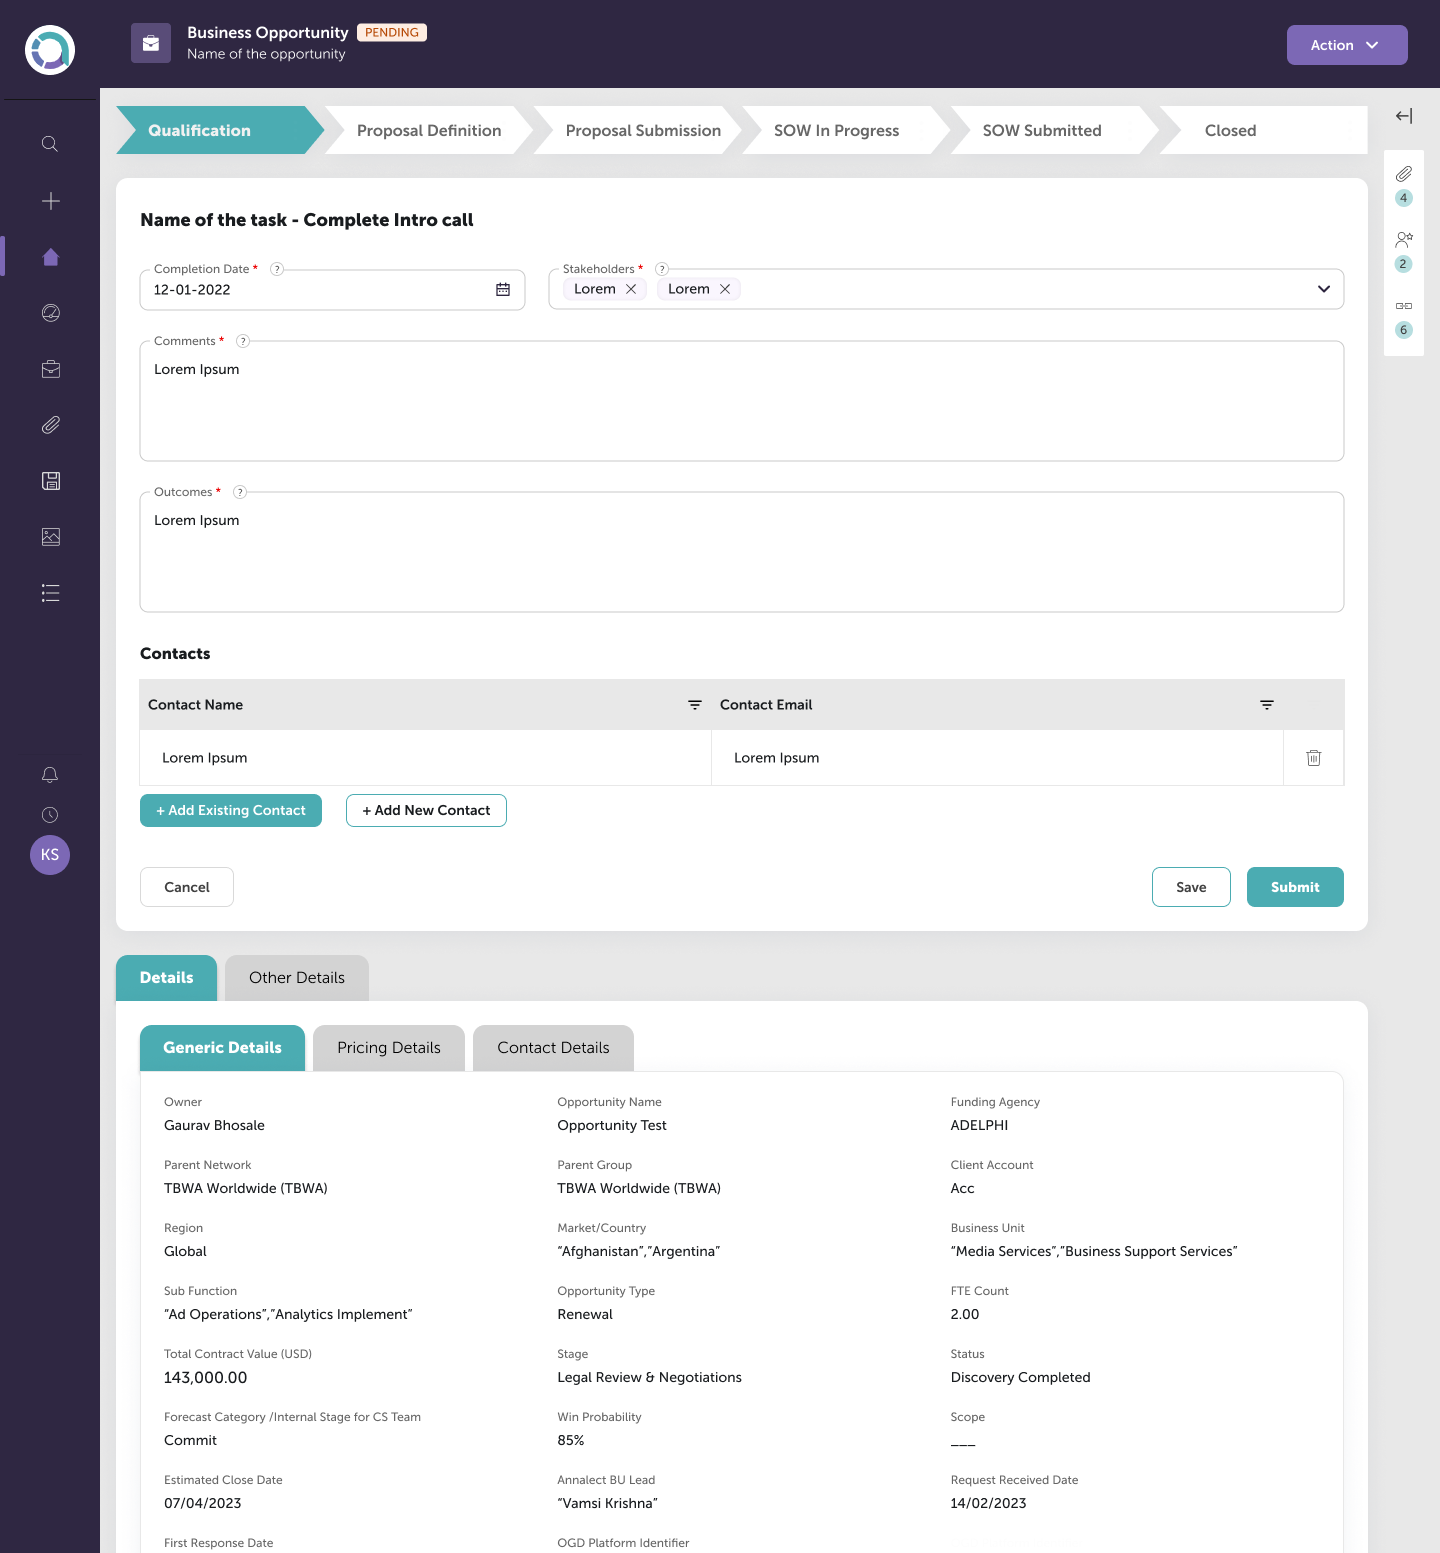This screenshot has width=1440, height=1553.
Task: Collapse the right side panel arrow
Action: pos(1404,116)
